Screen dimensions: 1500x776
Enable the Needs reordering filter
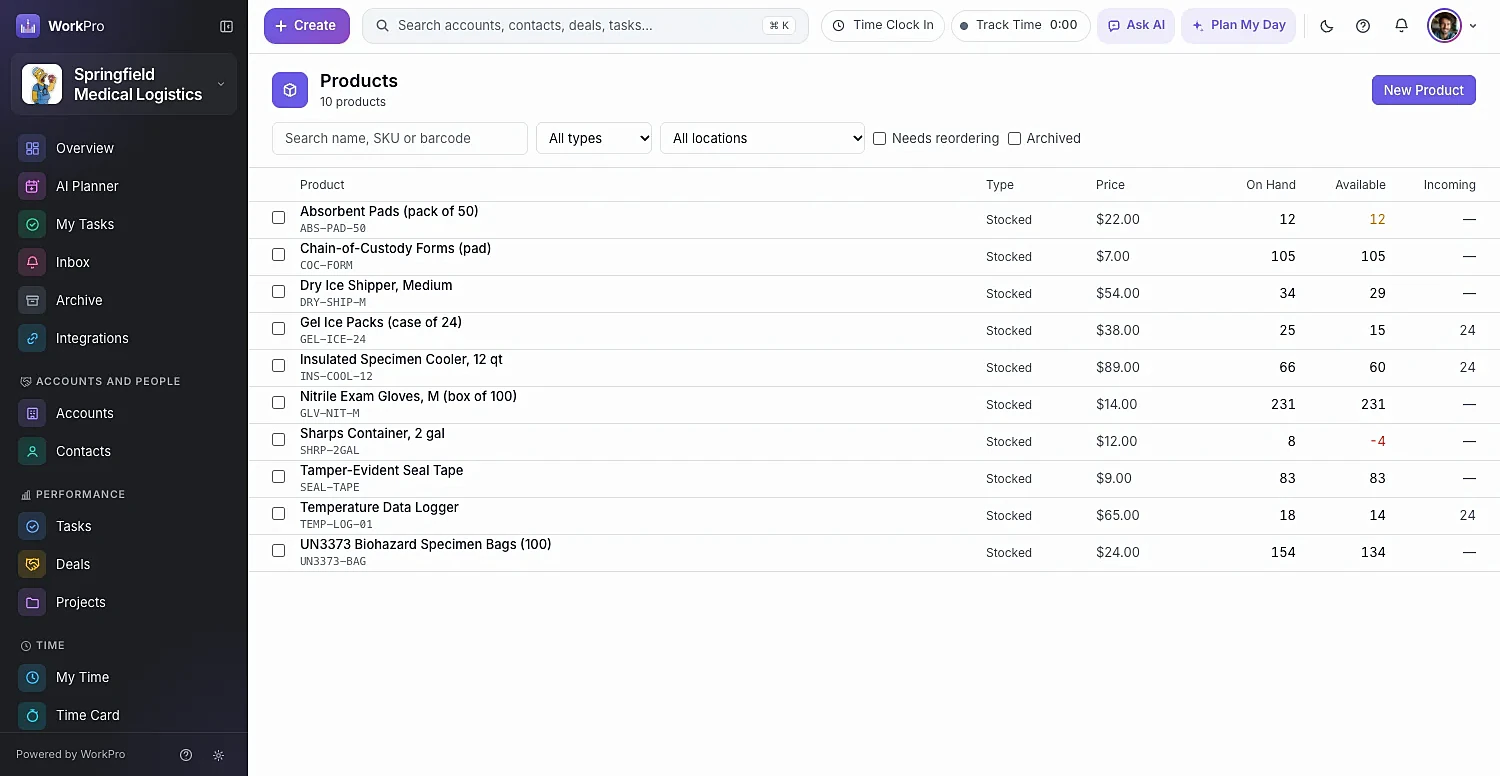880,139
